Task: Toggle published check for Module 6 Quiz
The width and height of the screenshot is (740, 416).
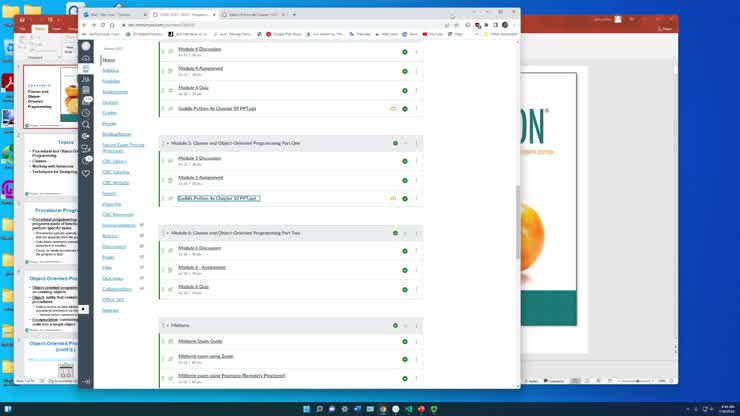Action: [x=405, y=289]
